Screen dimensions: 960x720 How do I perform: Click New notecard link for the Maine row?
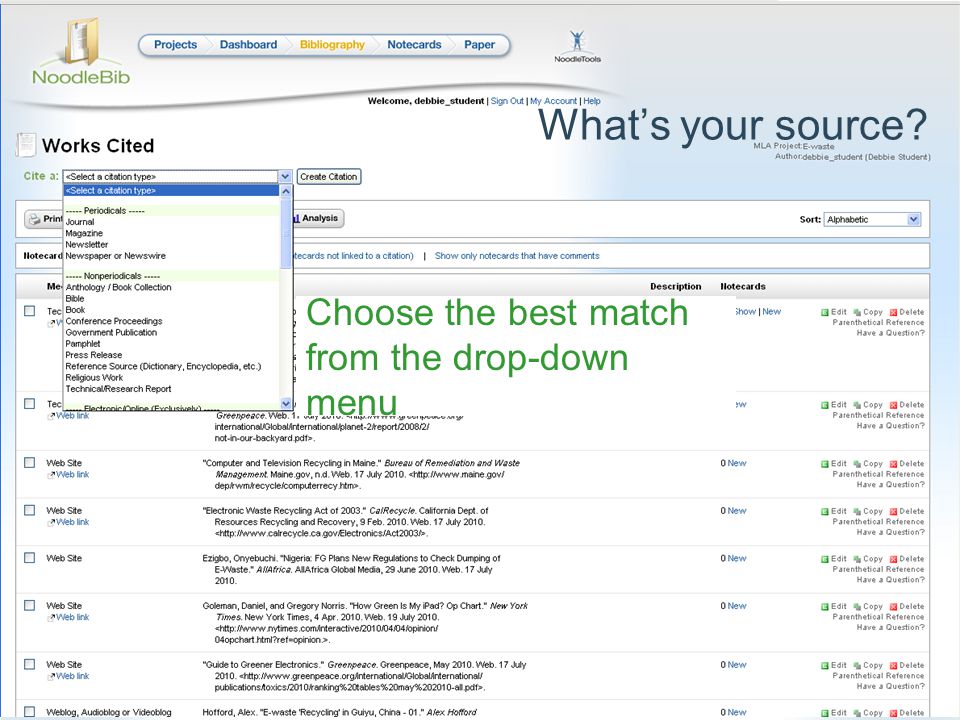tap(737, 463)
